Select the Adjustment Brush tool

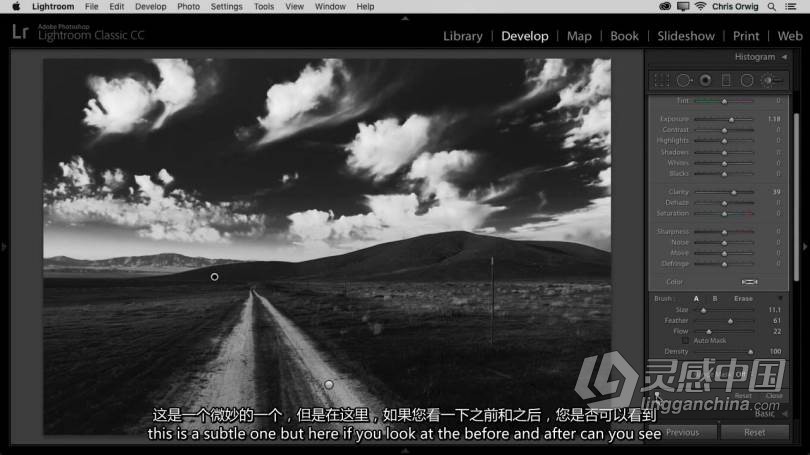772,80
